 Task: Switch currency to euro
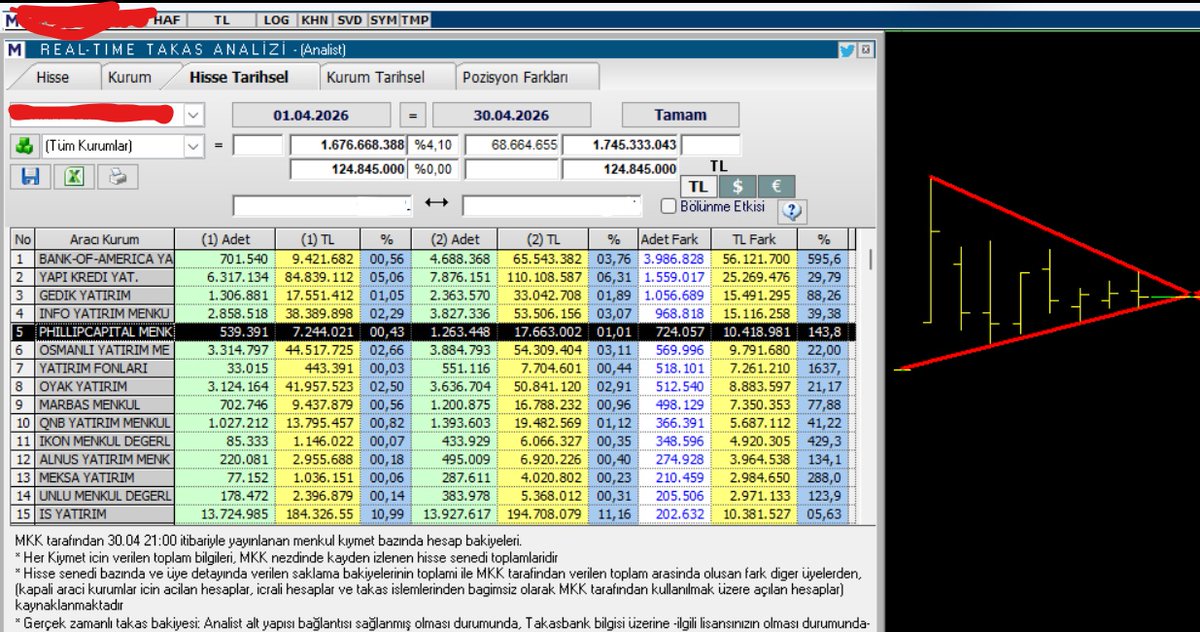[x=776, y=187]
